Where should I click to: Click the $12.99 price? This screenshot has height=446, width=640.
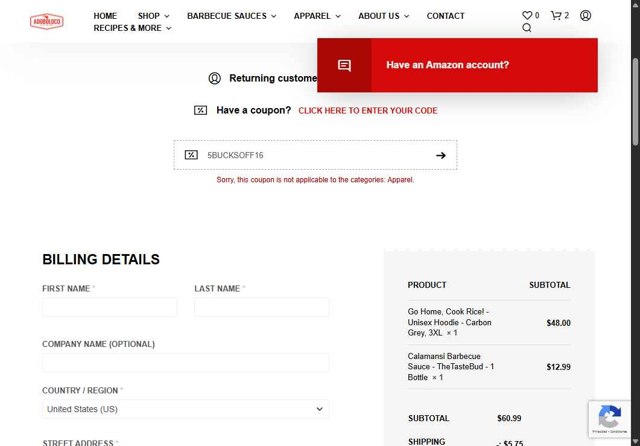558,367
